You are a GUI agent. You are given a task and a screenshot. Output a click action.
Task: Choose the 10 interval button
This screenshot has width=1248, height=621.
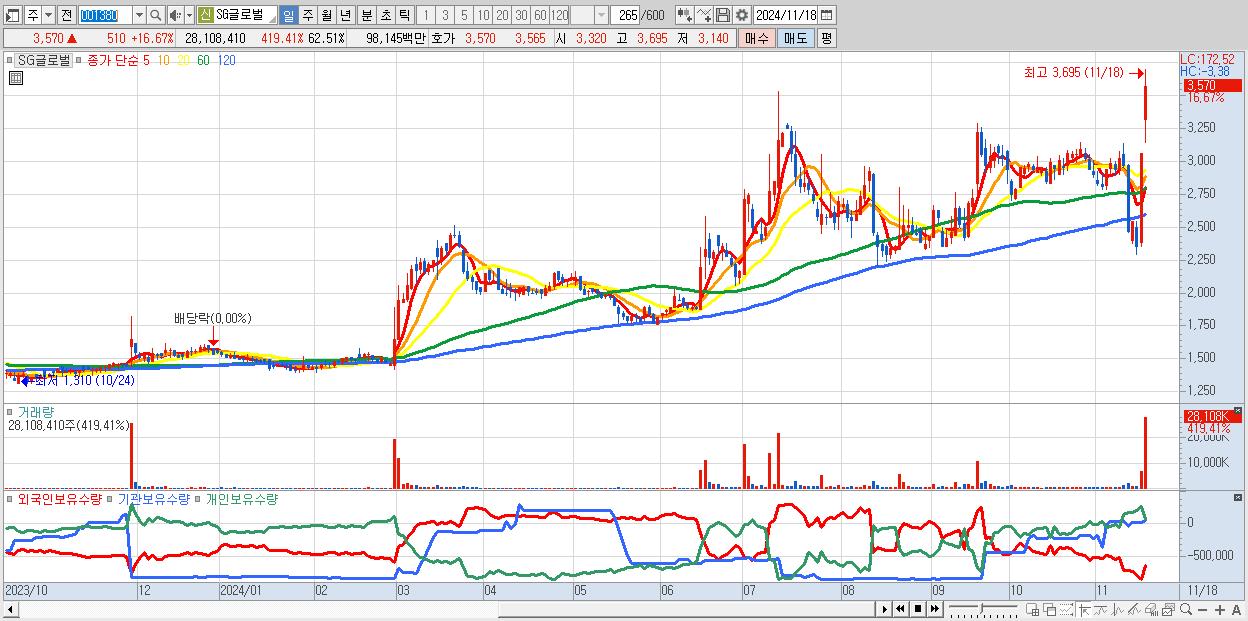pos(483,15)
